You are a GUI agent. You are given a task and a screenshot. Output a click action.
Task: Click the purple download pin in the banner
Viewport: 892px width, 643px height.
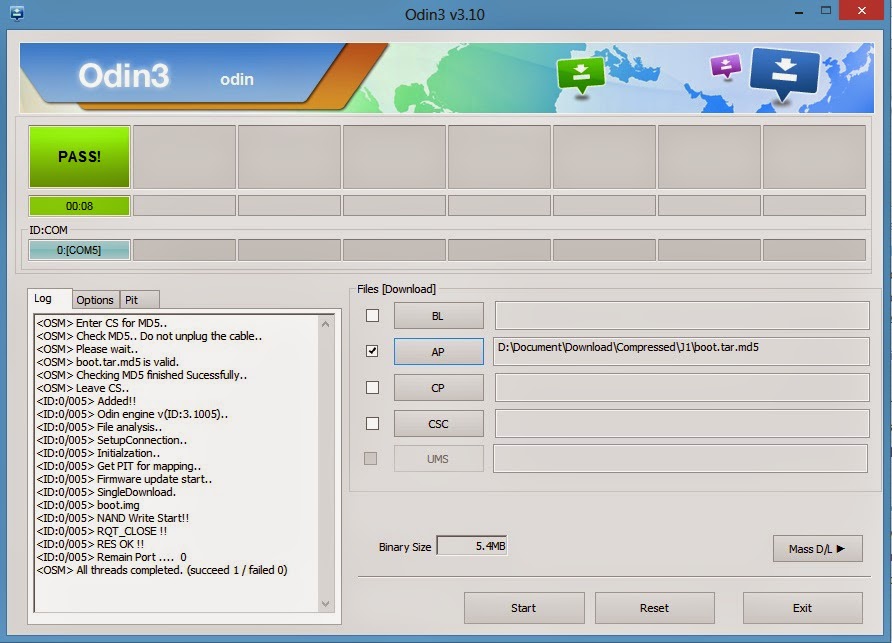click(x=726, y=66)
